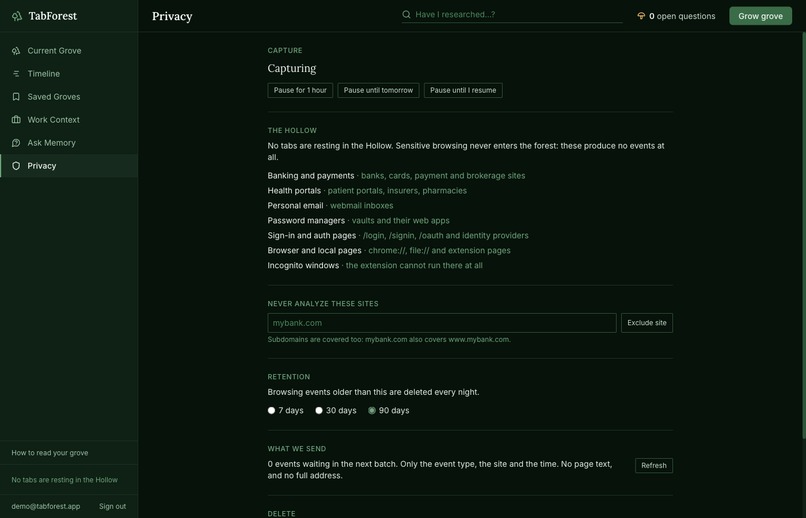Click No tabs are resting in the Hollow footer

pyautogui.click(x=65, y=479)
